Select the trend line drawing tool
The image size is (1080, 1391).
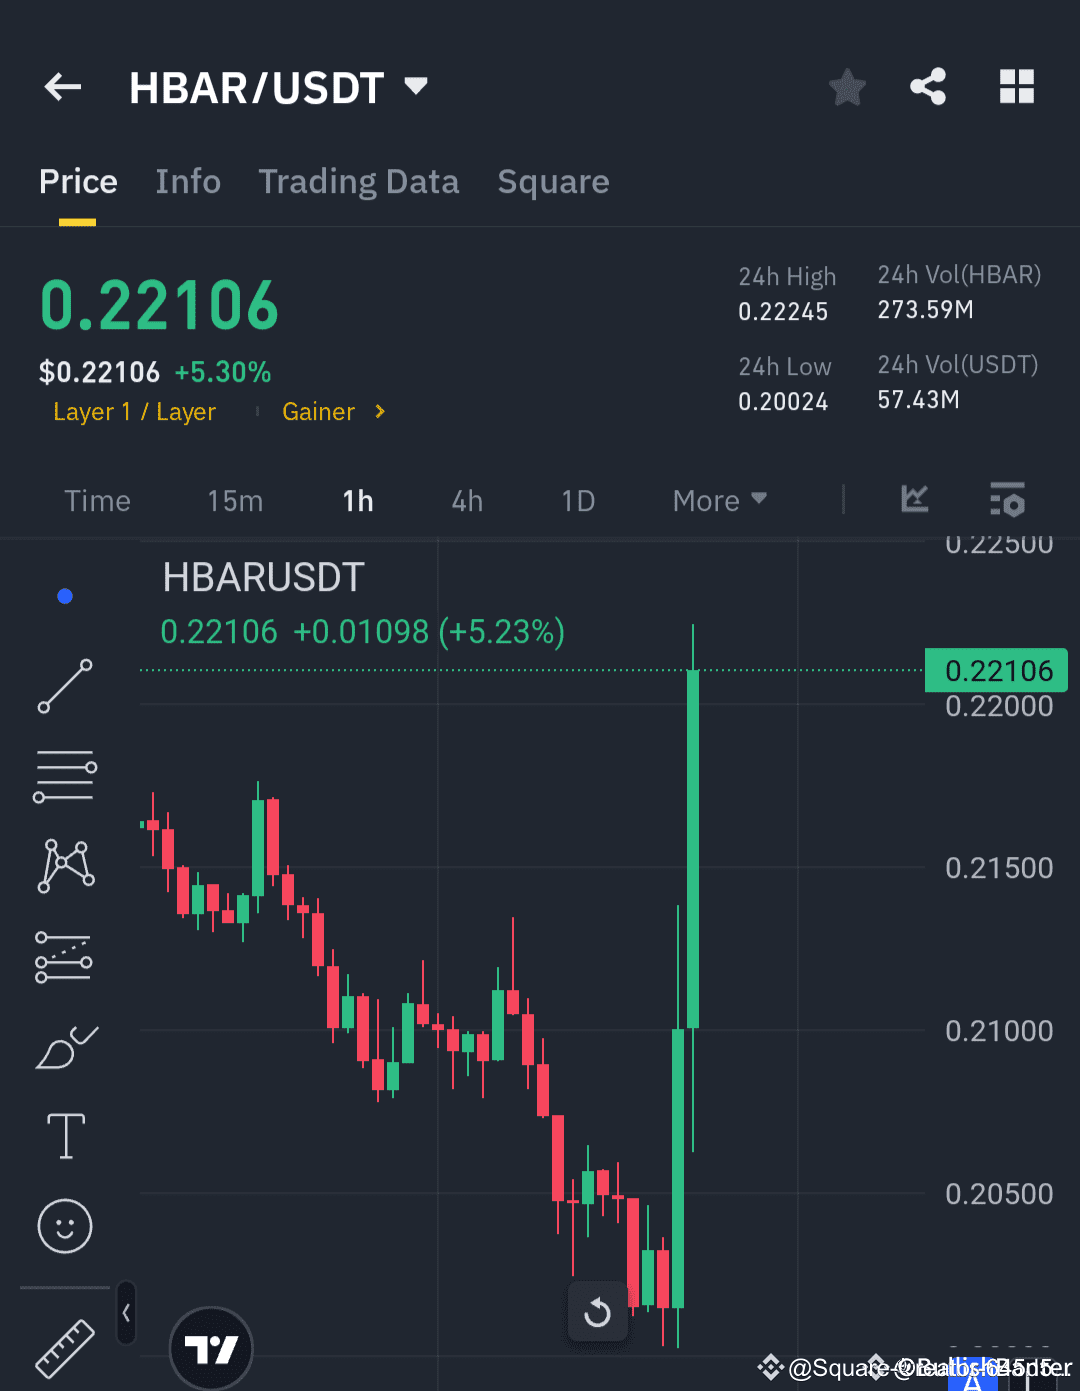pos(64,687)
